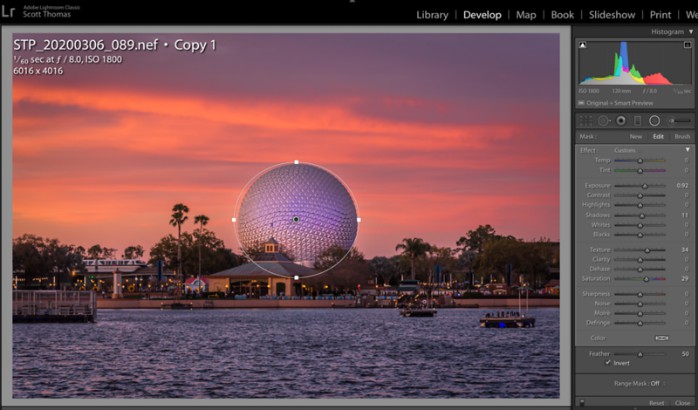The height and width of the screenshot is (410, 698).
Task: Click the Texture value 34 field
Action: tap(685, 250)
